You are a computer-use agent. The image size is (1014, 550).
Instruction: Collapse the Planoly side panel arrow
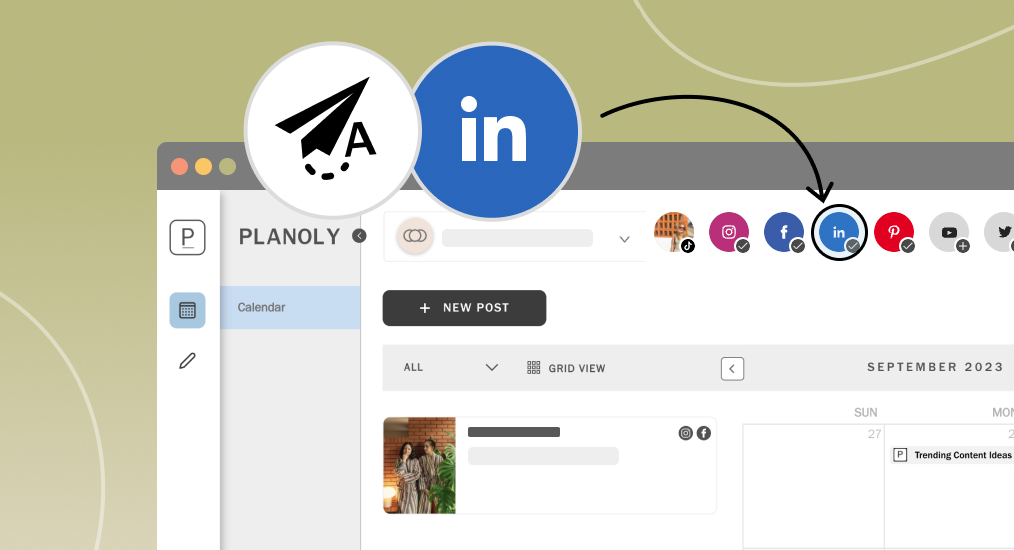point(359,236)
